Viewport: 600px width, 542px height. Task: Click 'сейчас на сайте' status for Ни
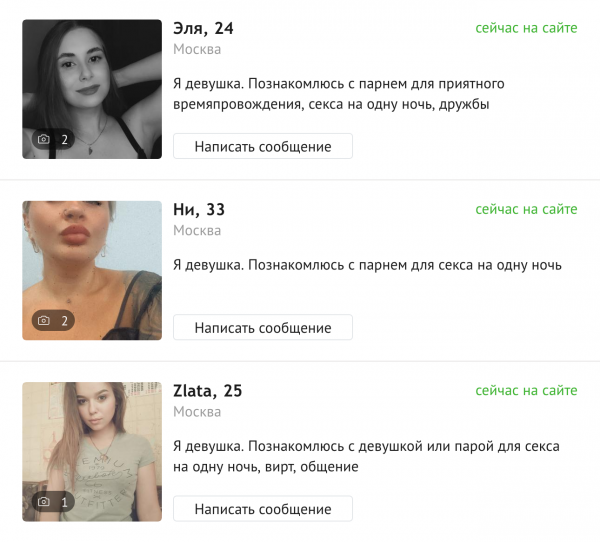click(x=526, y=209)
